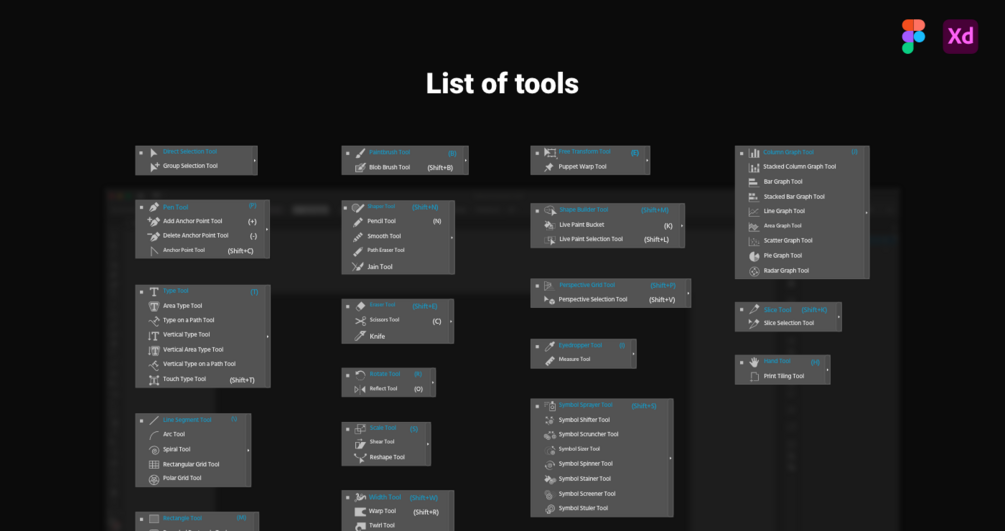
Task: Choose the Reshape Tool icon
Action: point(360,458)
